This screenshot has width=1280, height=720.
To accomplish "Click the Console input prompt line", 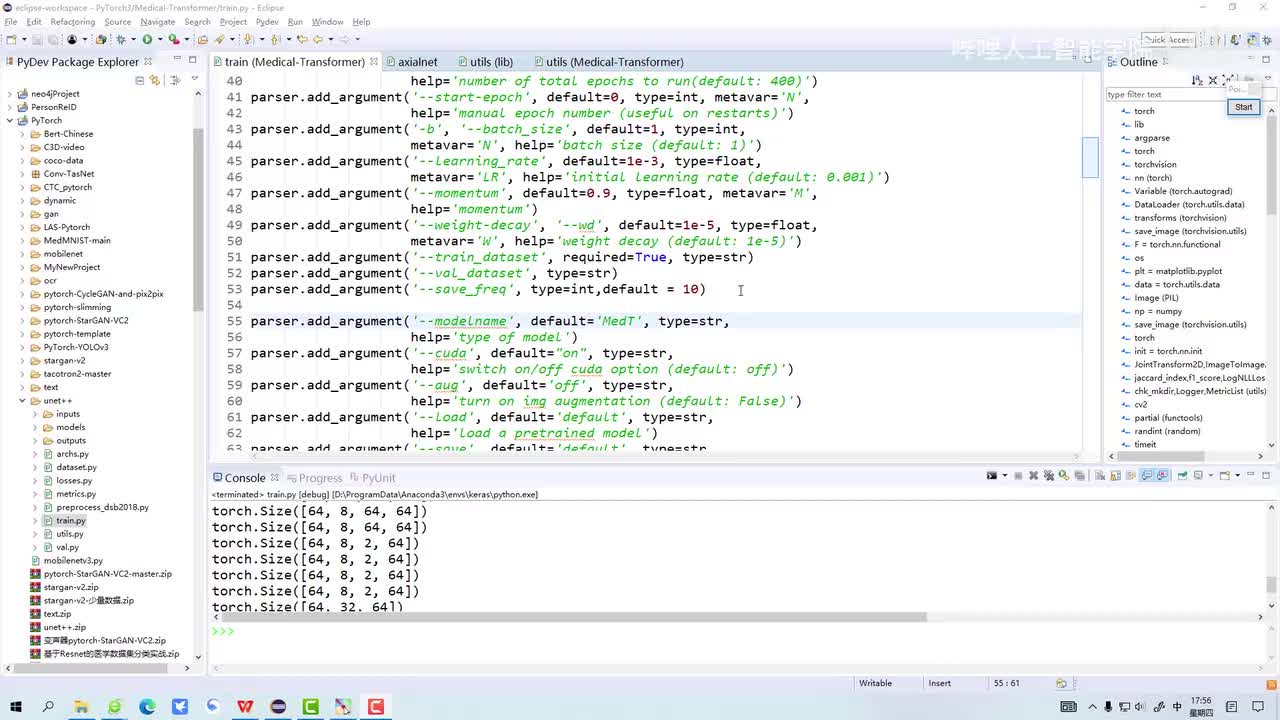I will (740, 631).
